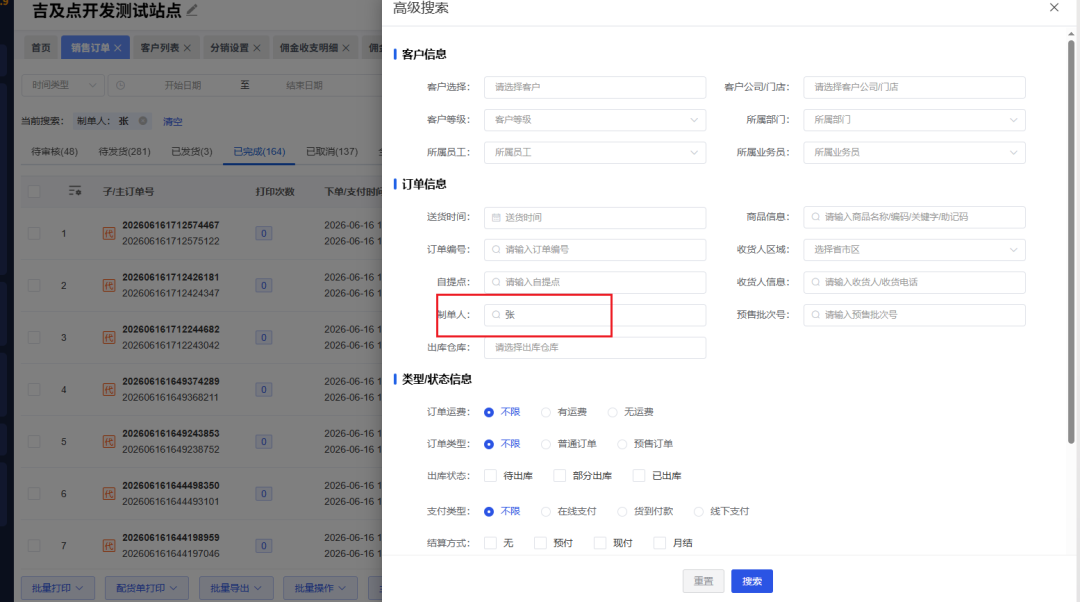Screen dimensions: 1080x602
Task: Click the 代 order icon in row 1
Action: (109, 233)
